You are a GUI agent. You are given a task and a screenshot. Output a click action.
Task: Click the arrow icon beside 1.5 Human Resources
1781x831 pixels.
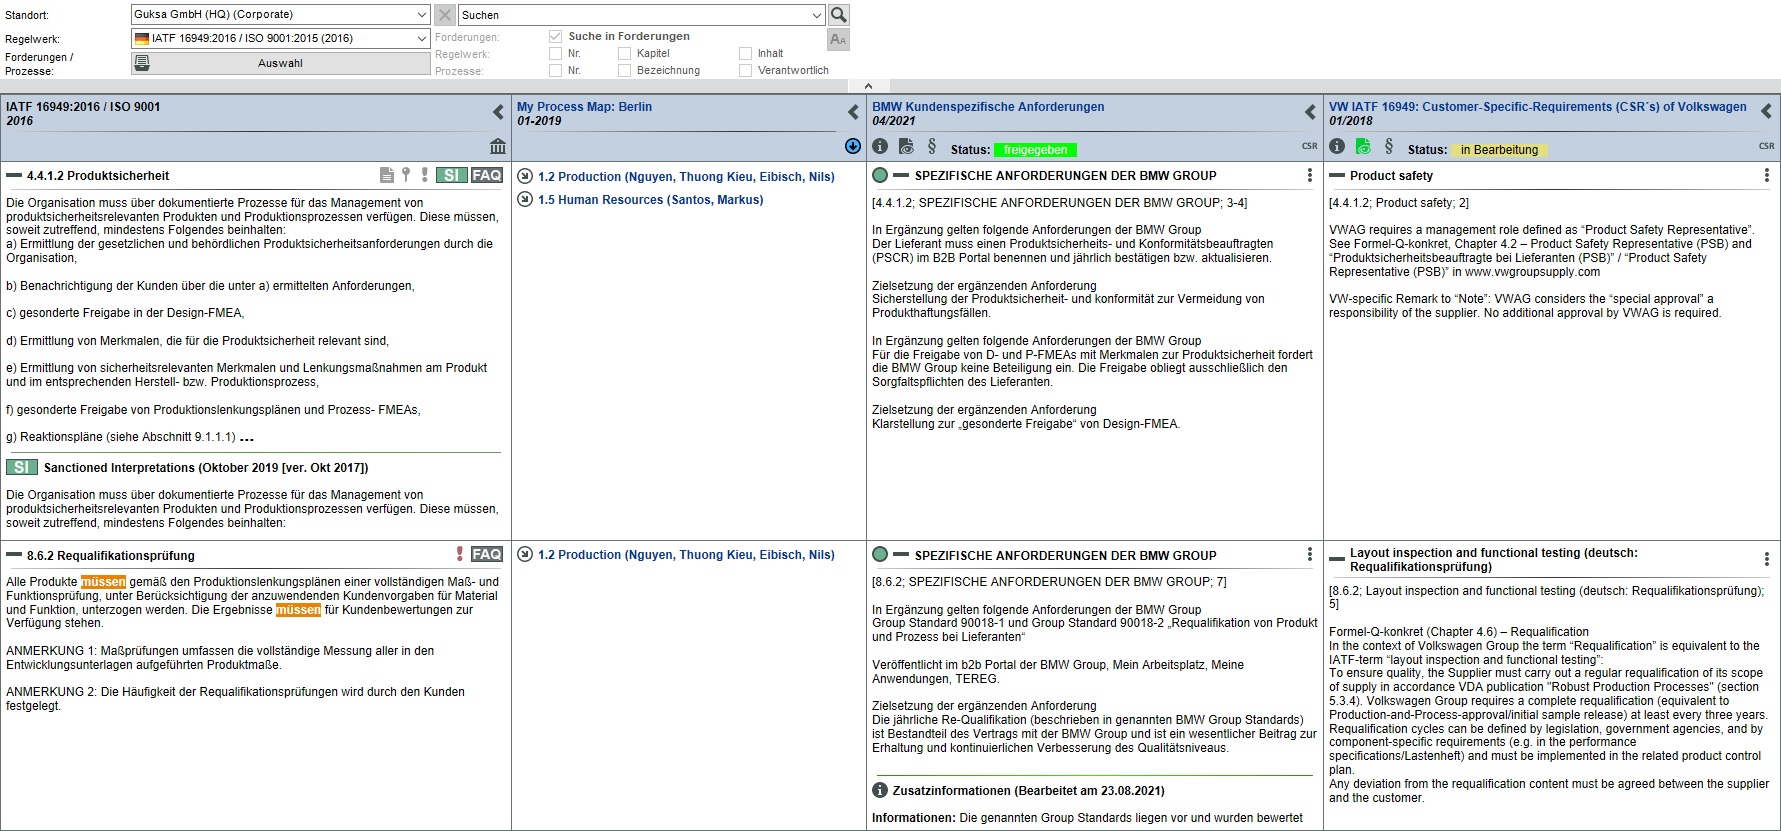coord(525,199)
